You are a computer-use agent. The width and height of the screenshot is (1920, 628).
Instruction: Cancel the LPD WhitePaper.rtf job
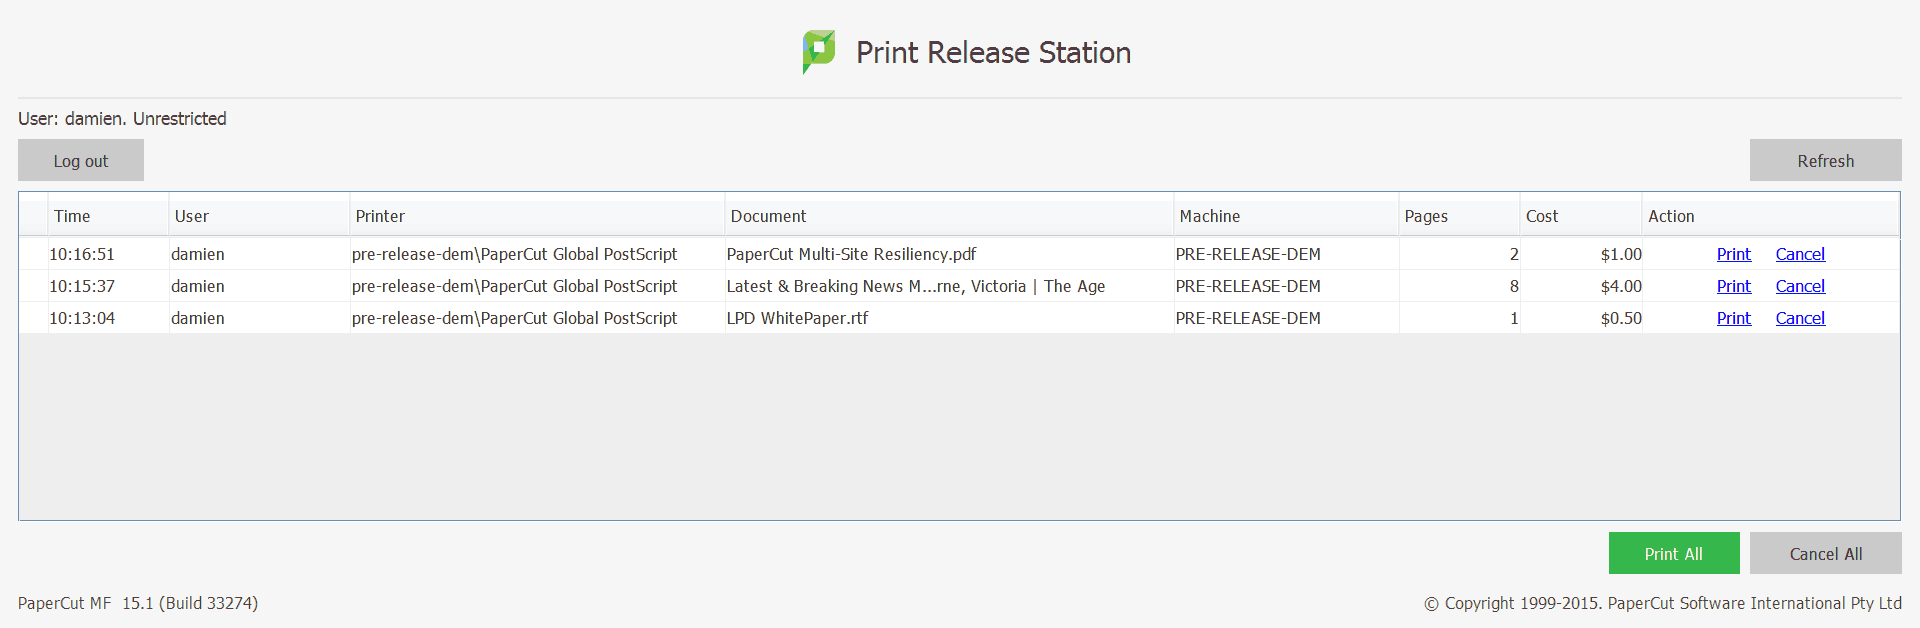1800,318
